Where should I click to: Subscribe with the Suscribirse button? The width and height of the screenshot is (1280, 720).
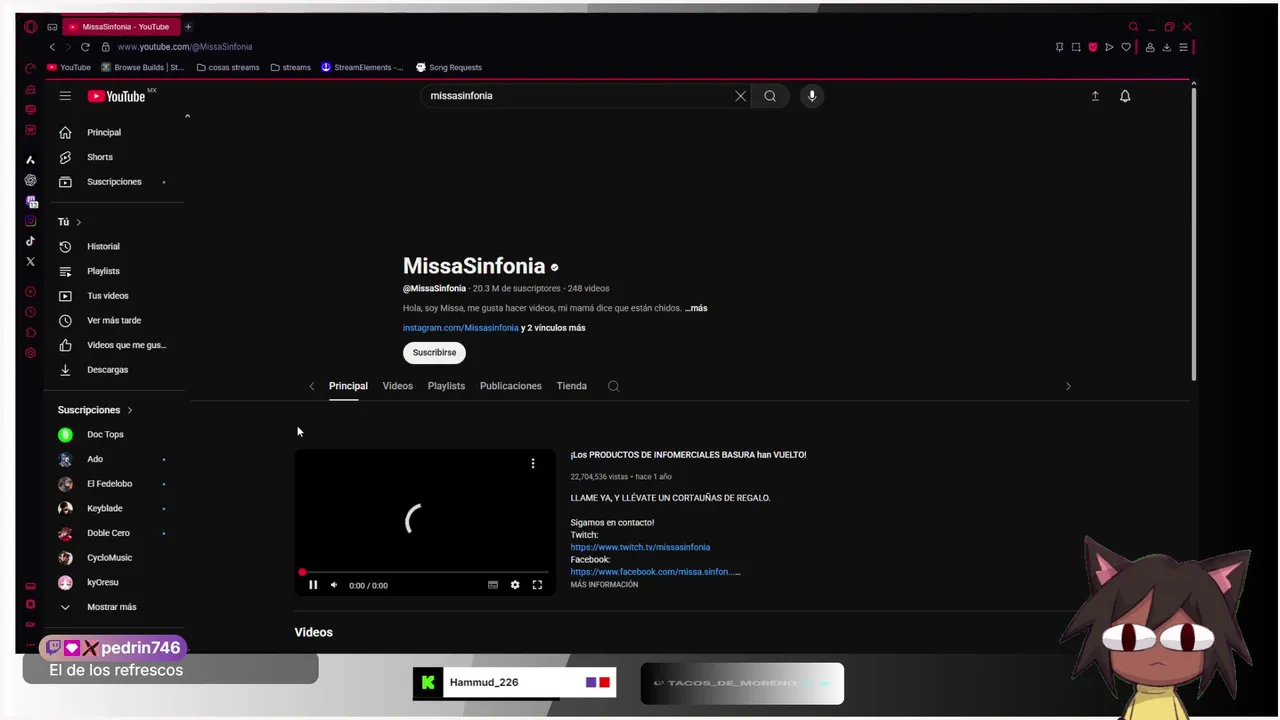point(434,352)
